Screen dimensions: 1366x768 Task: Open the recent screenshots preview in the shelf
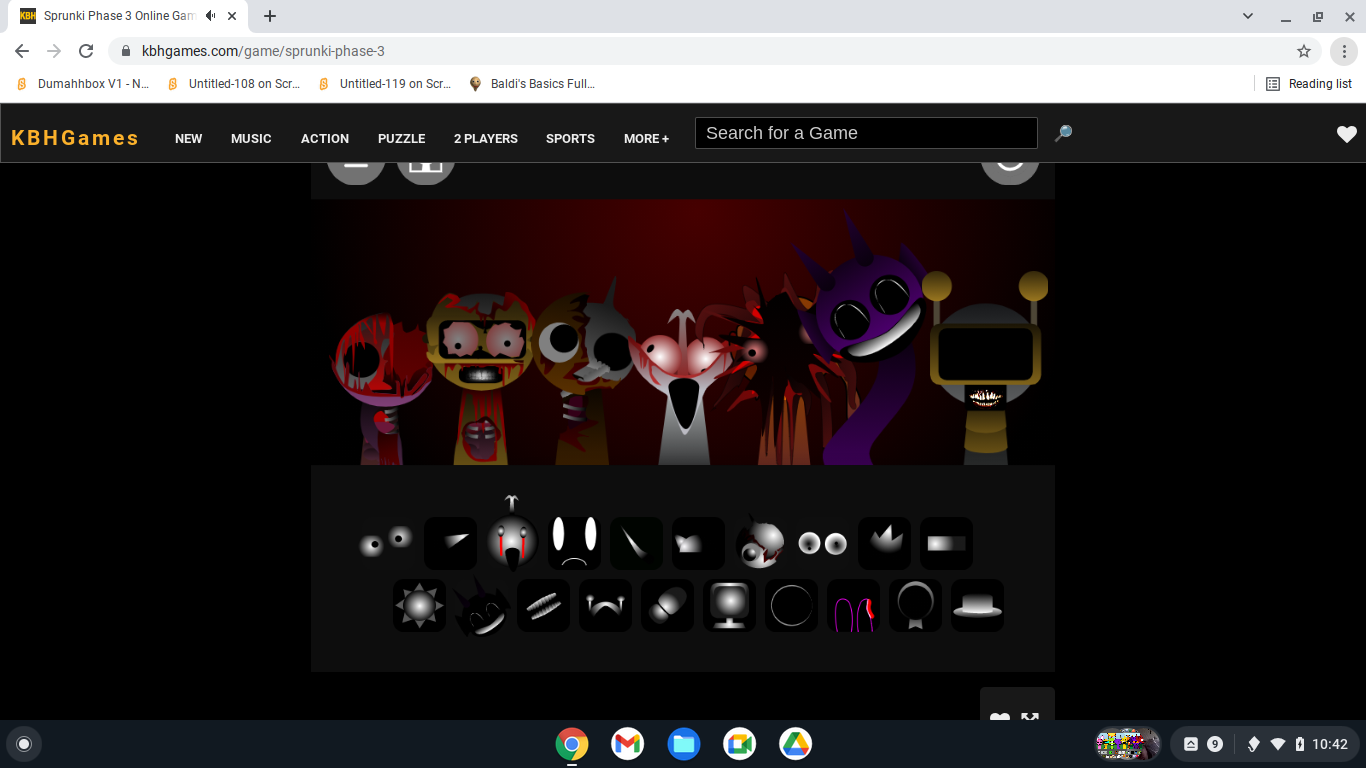point(1128,744)
